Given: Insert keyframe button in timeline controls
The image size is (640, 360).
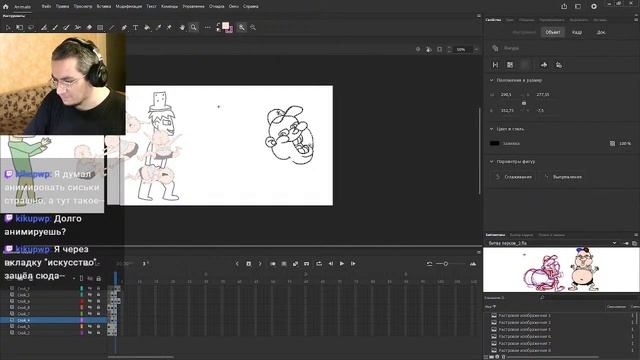Looking at the screenshot, I should (x=249, y=264).
